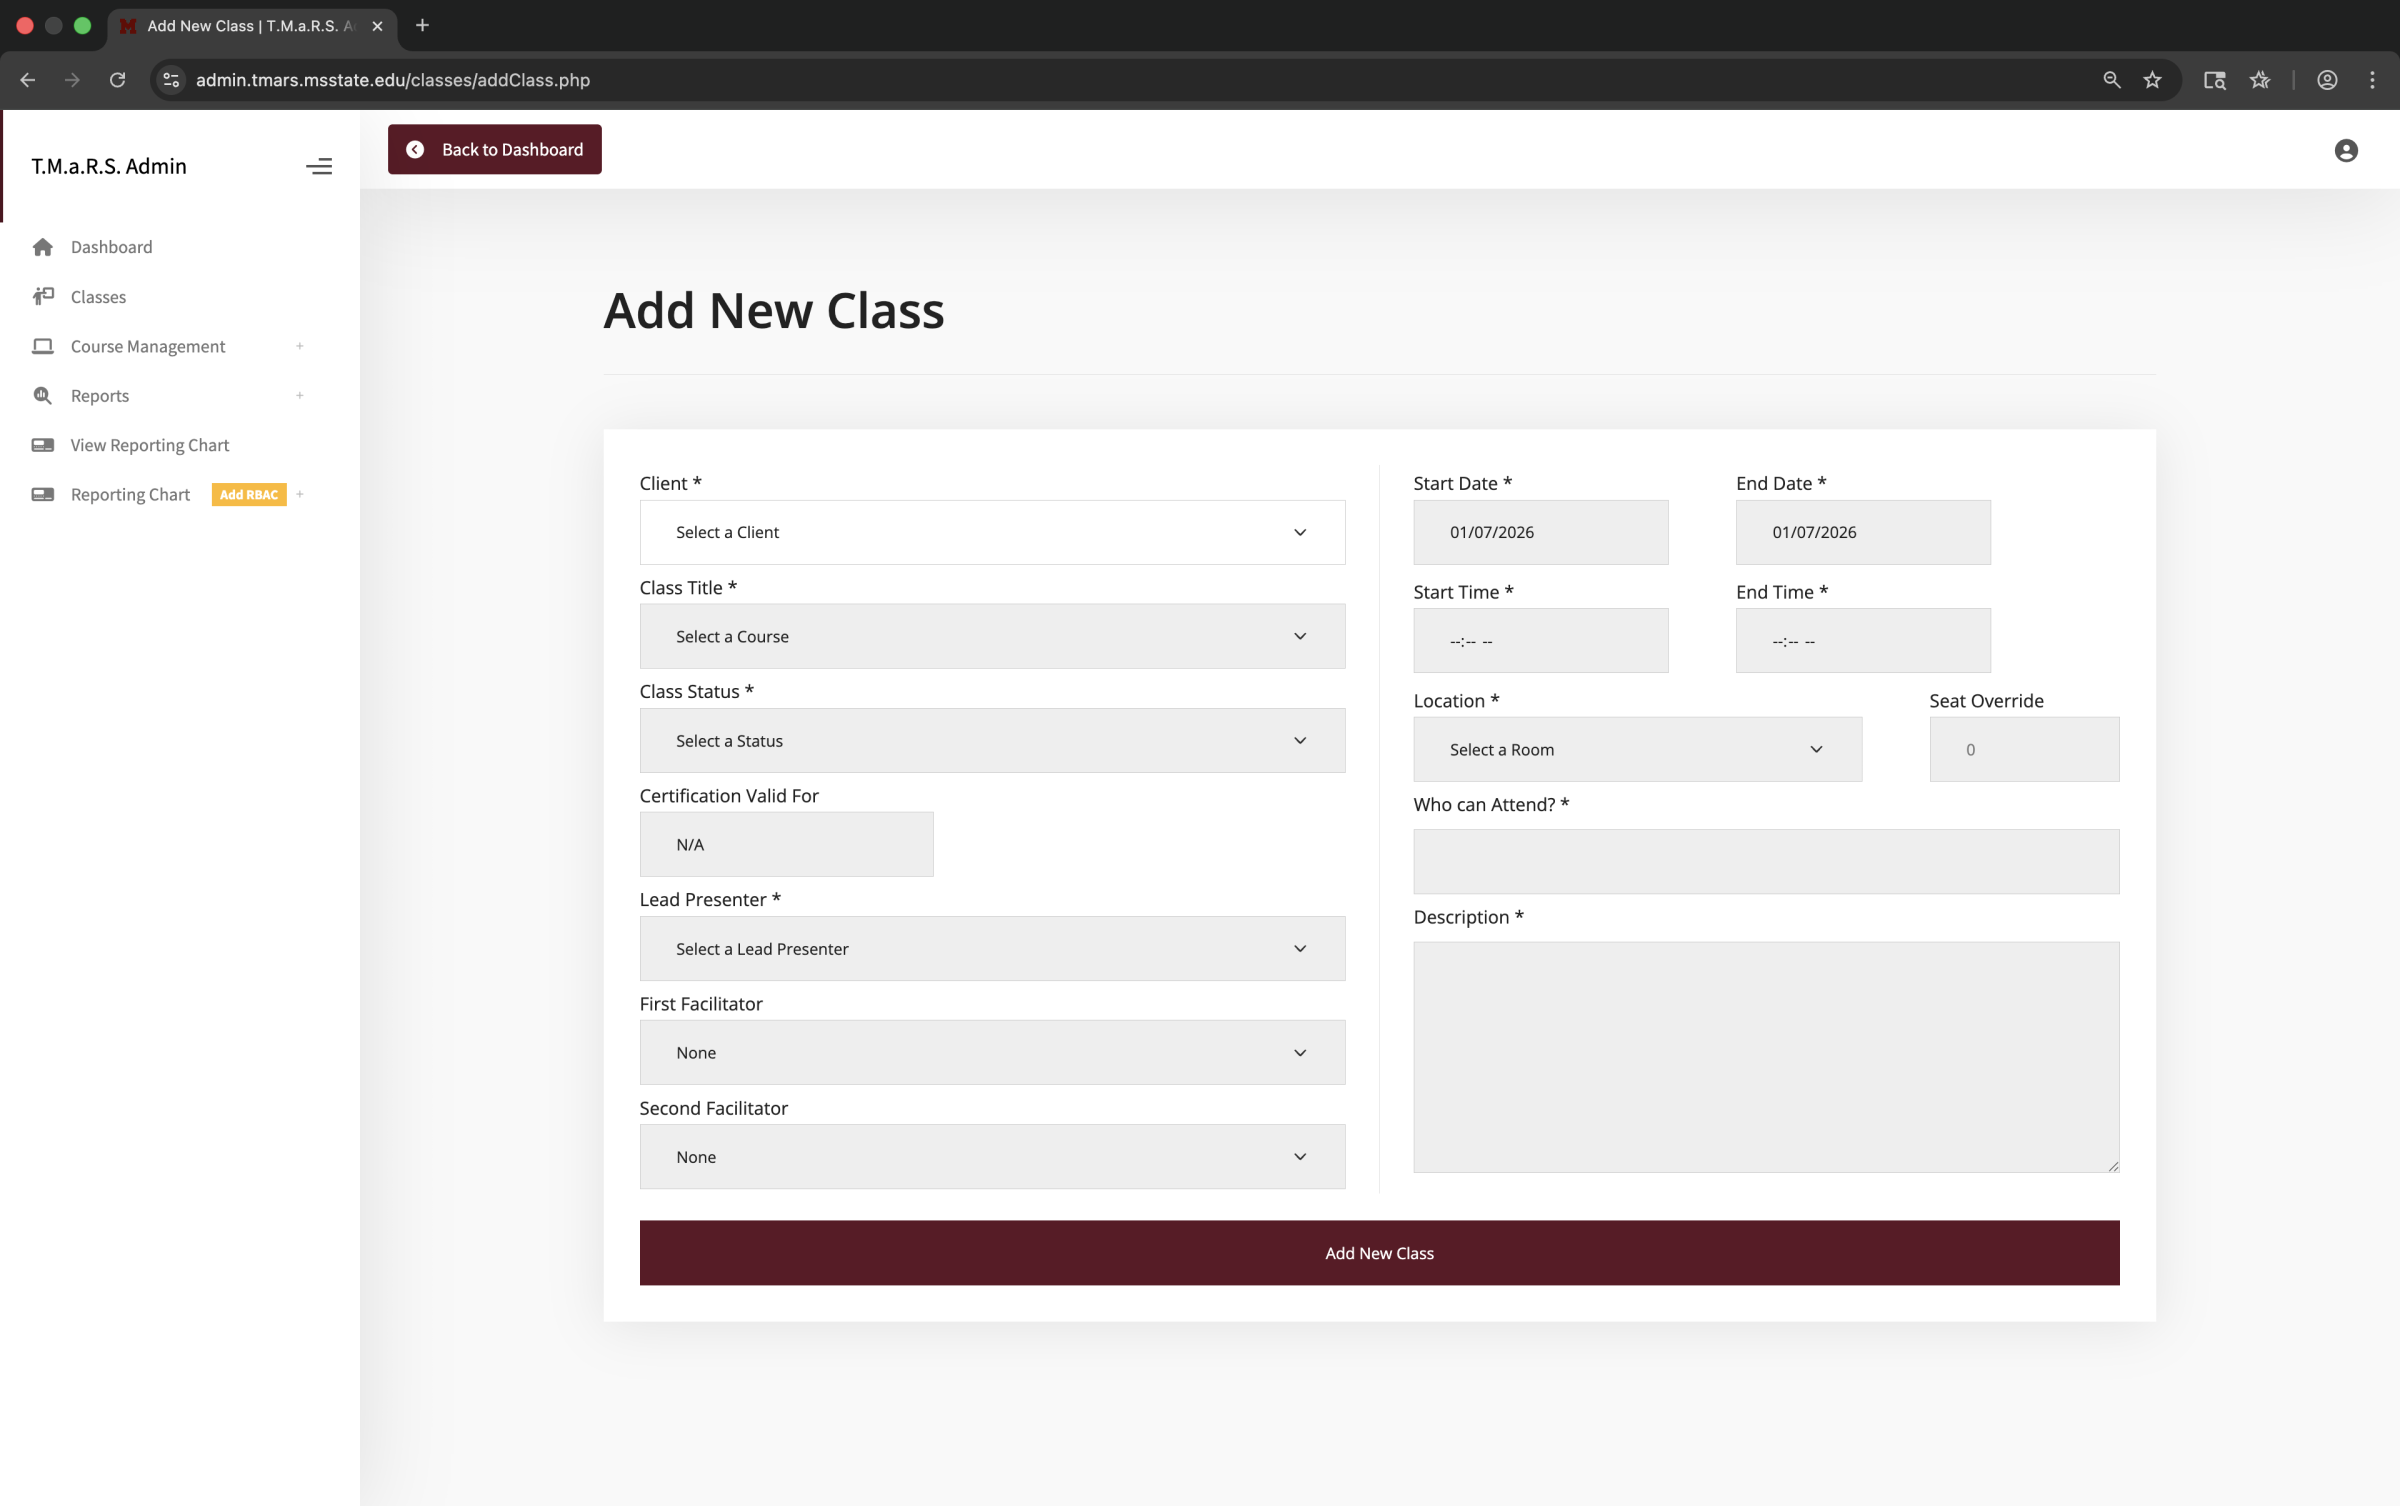
Task: Select the View Reporting Chart icon
Action: point(43,444)
